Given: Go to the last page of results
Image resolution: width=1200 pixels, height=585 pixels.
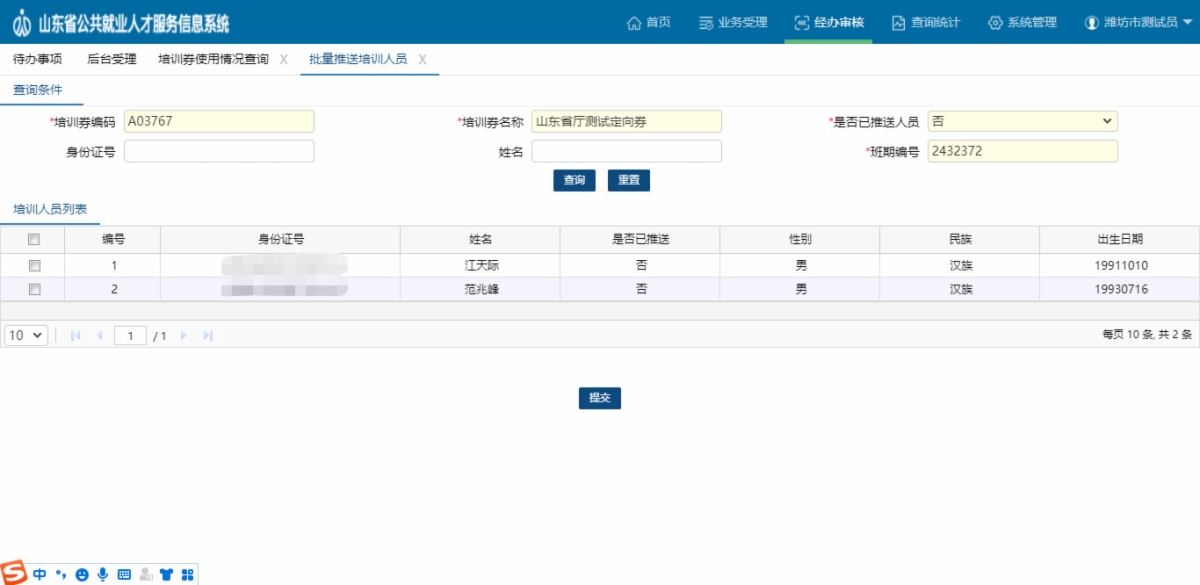Looking at the screenshot, I should [x=208, y=336].
